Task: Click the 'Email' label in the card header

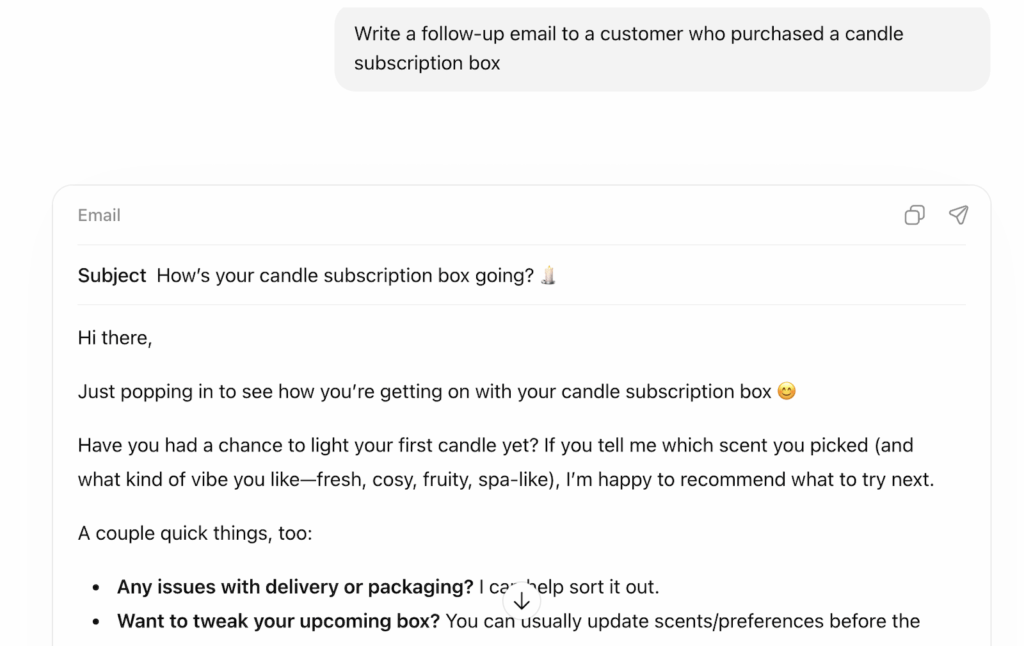Action: tap(99, 215)
